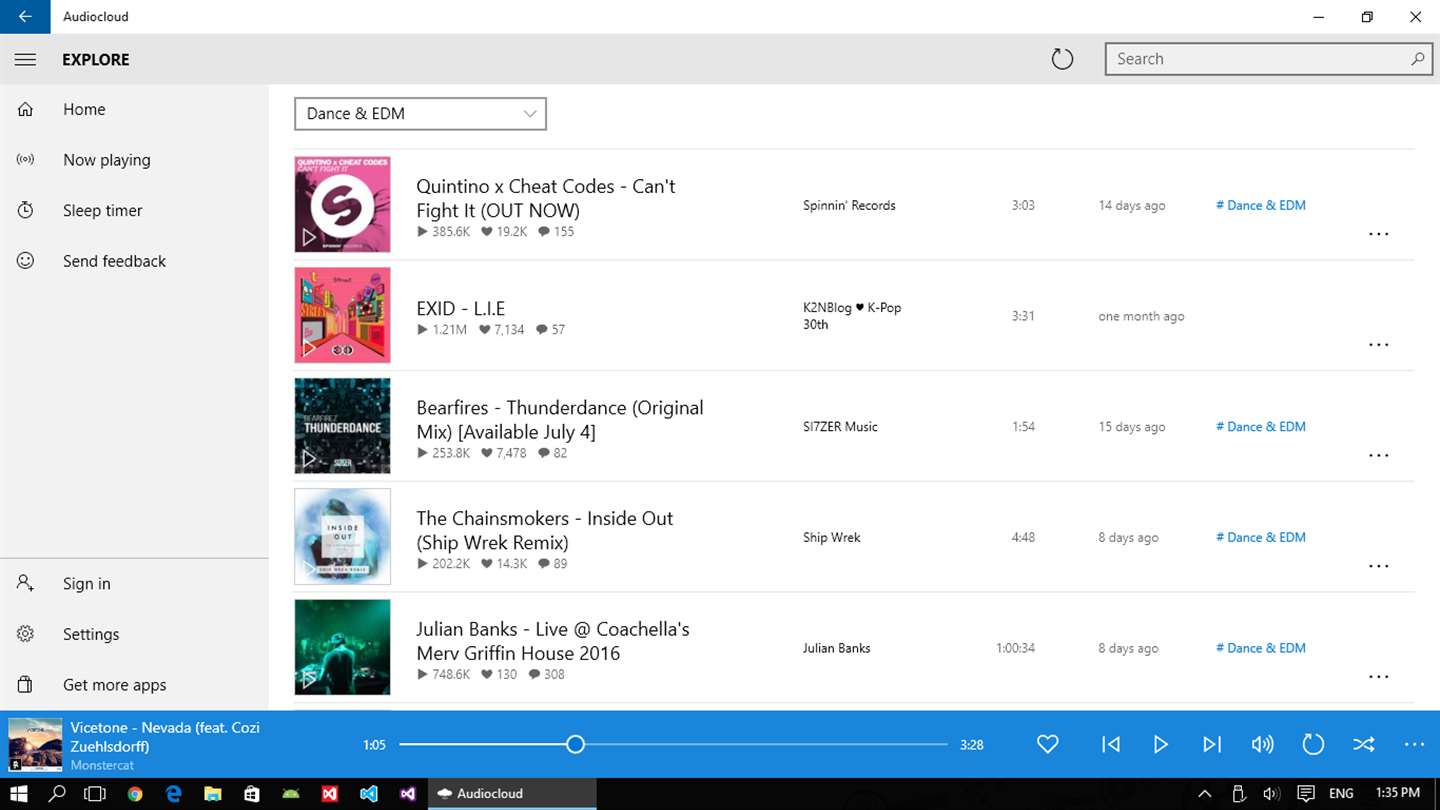Screen dimensions: 1440x810
Task: Click the Dance & EDM tag on Chainsmokers row
Action: tap(1261, 537)
